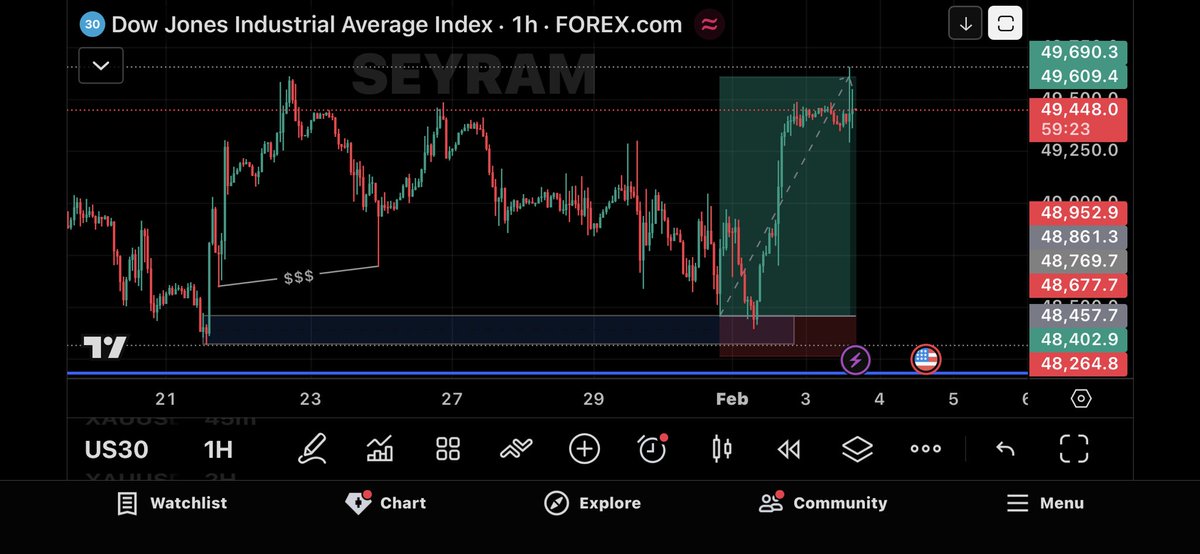Tap the pink wave indicator badge
The image size is (1200, 554).
[710, 24]
